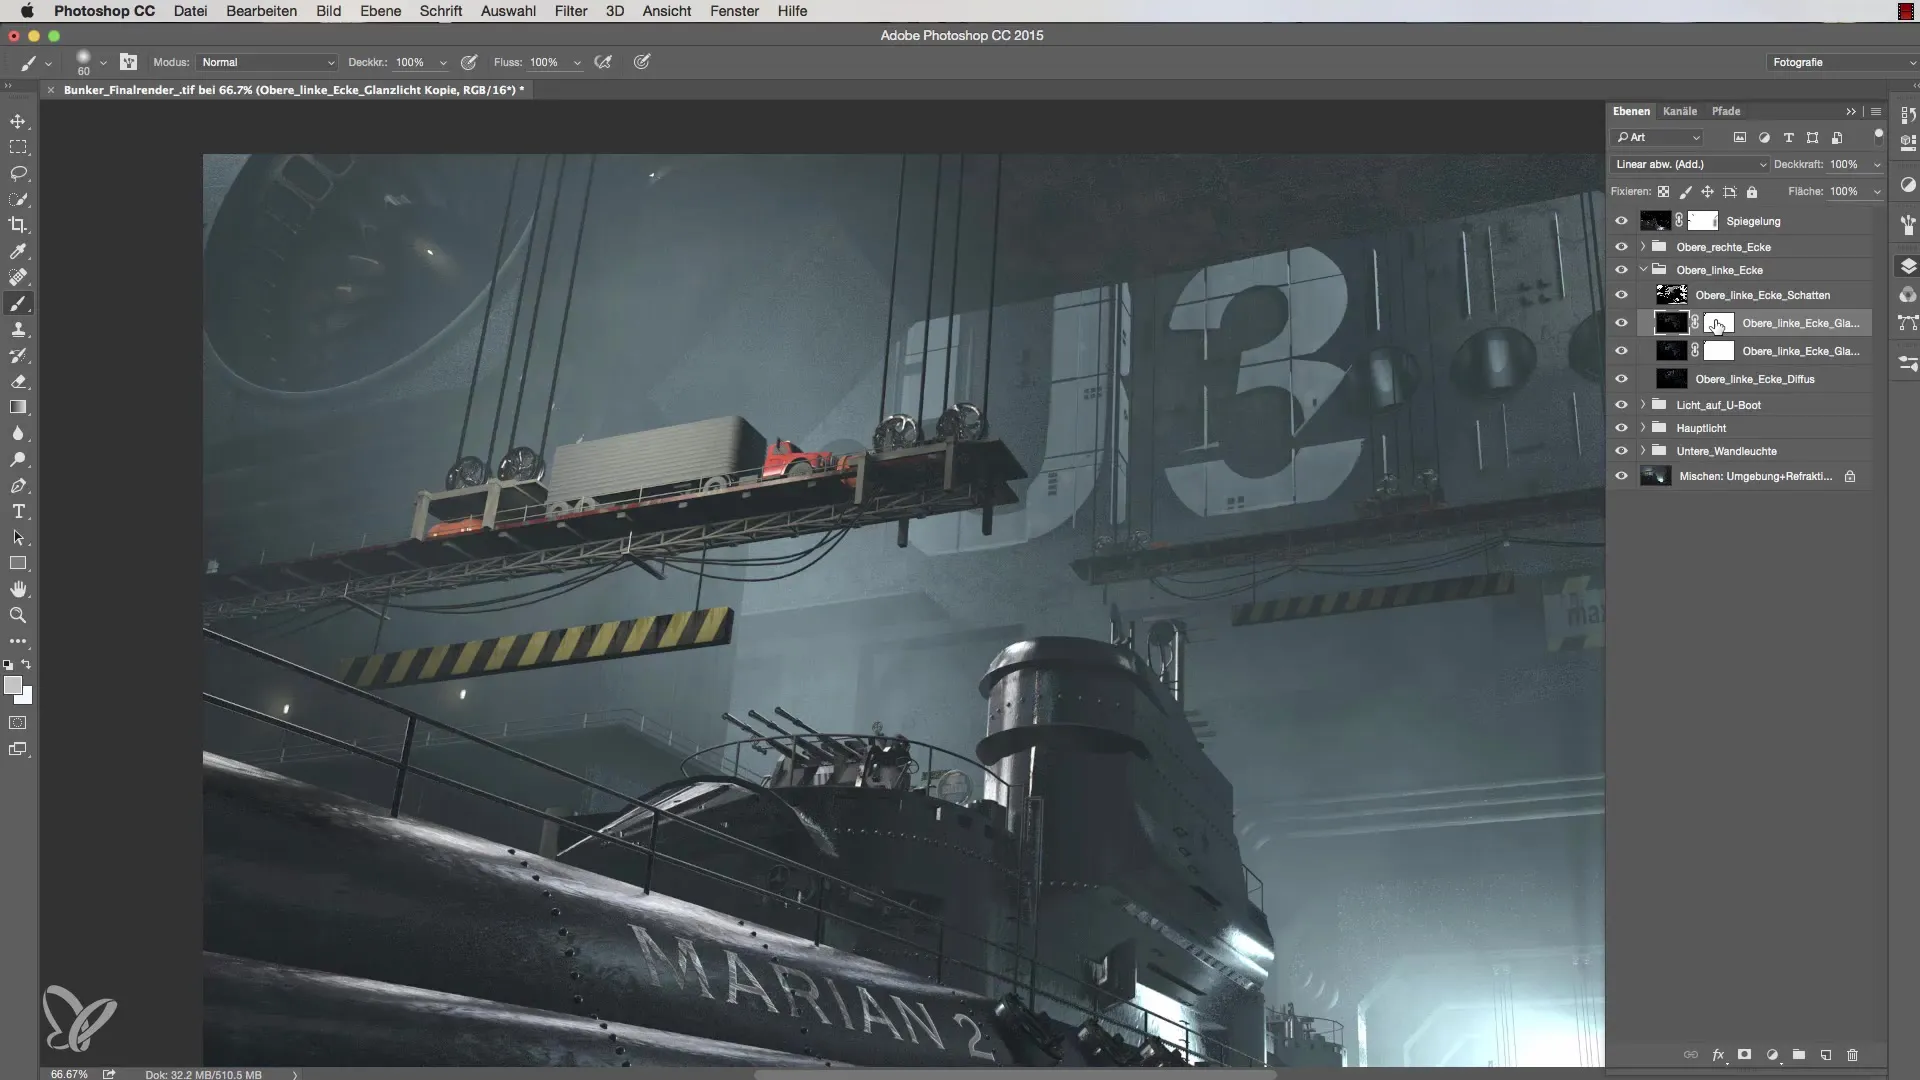Click the background color swatch
The image size is (1920, 1080).
pyautogui.click(x=26, y=697)
